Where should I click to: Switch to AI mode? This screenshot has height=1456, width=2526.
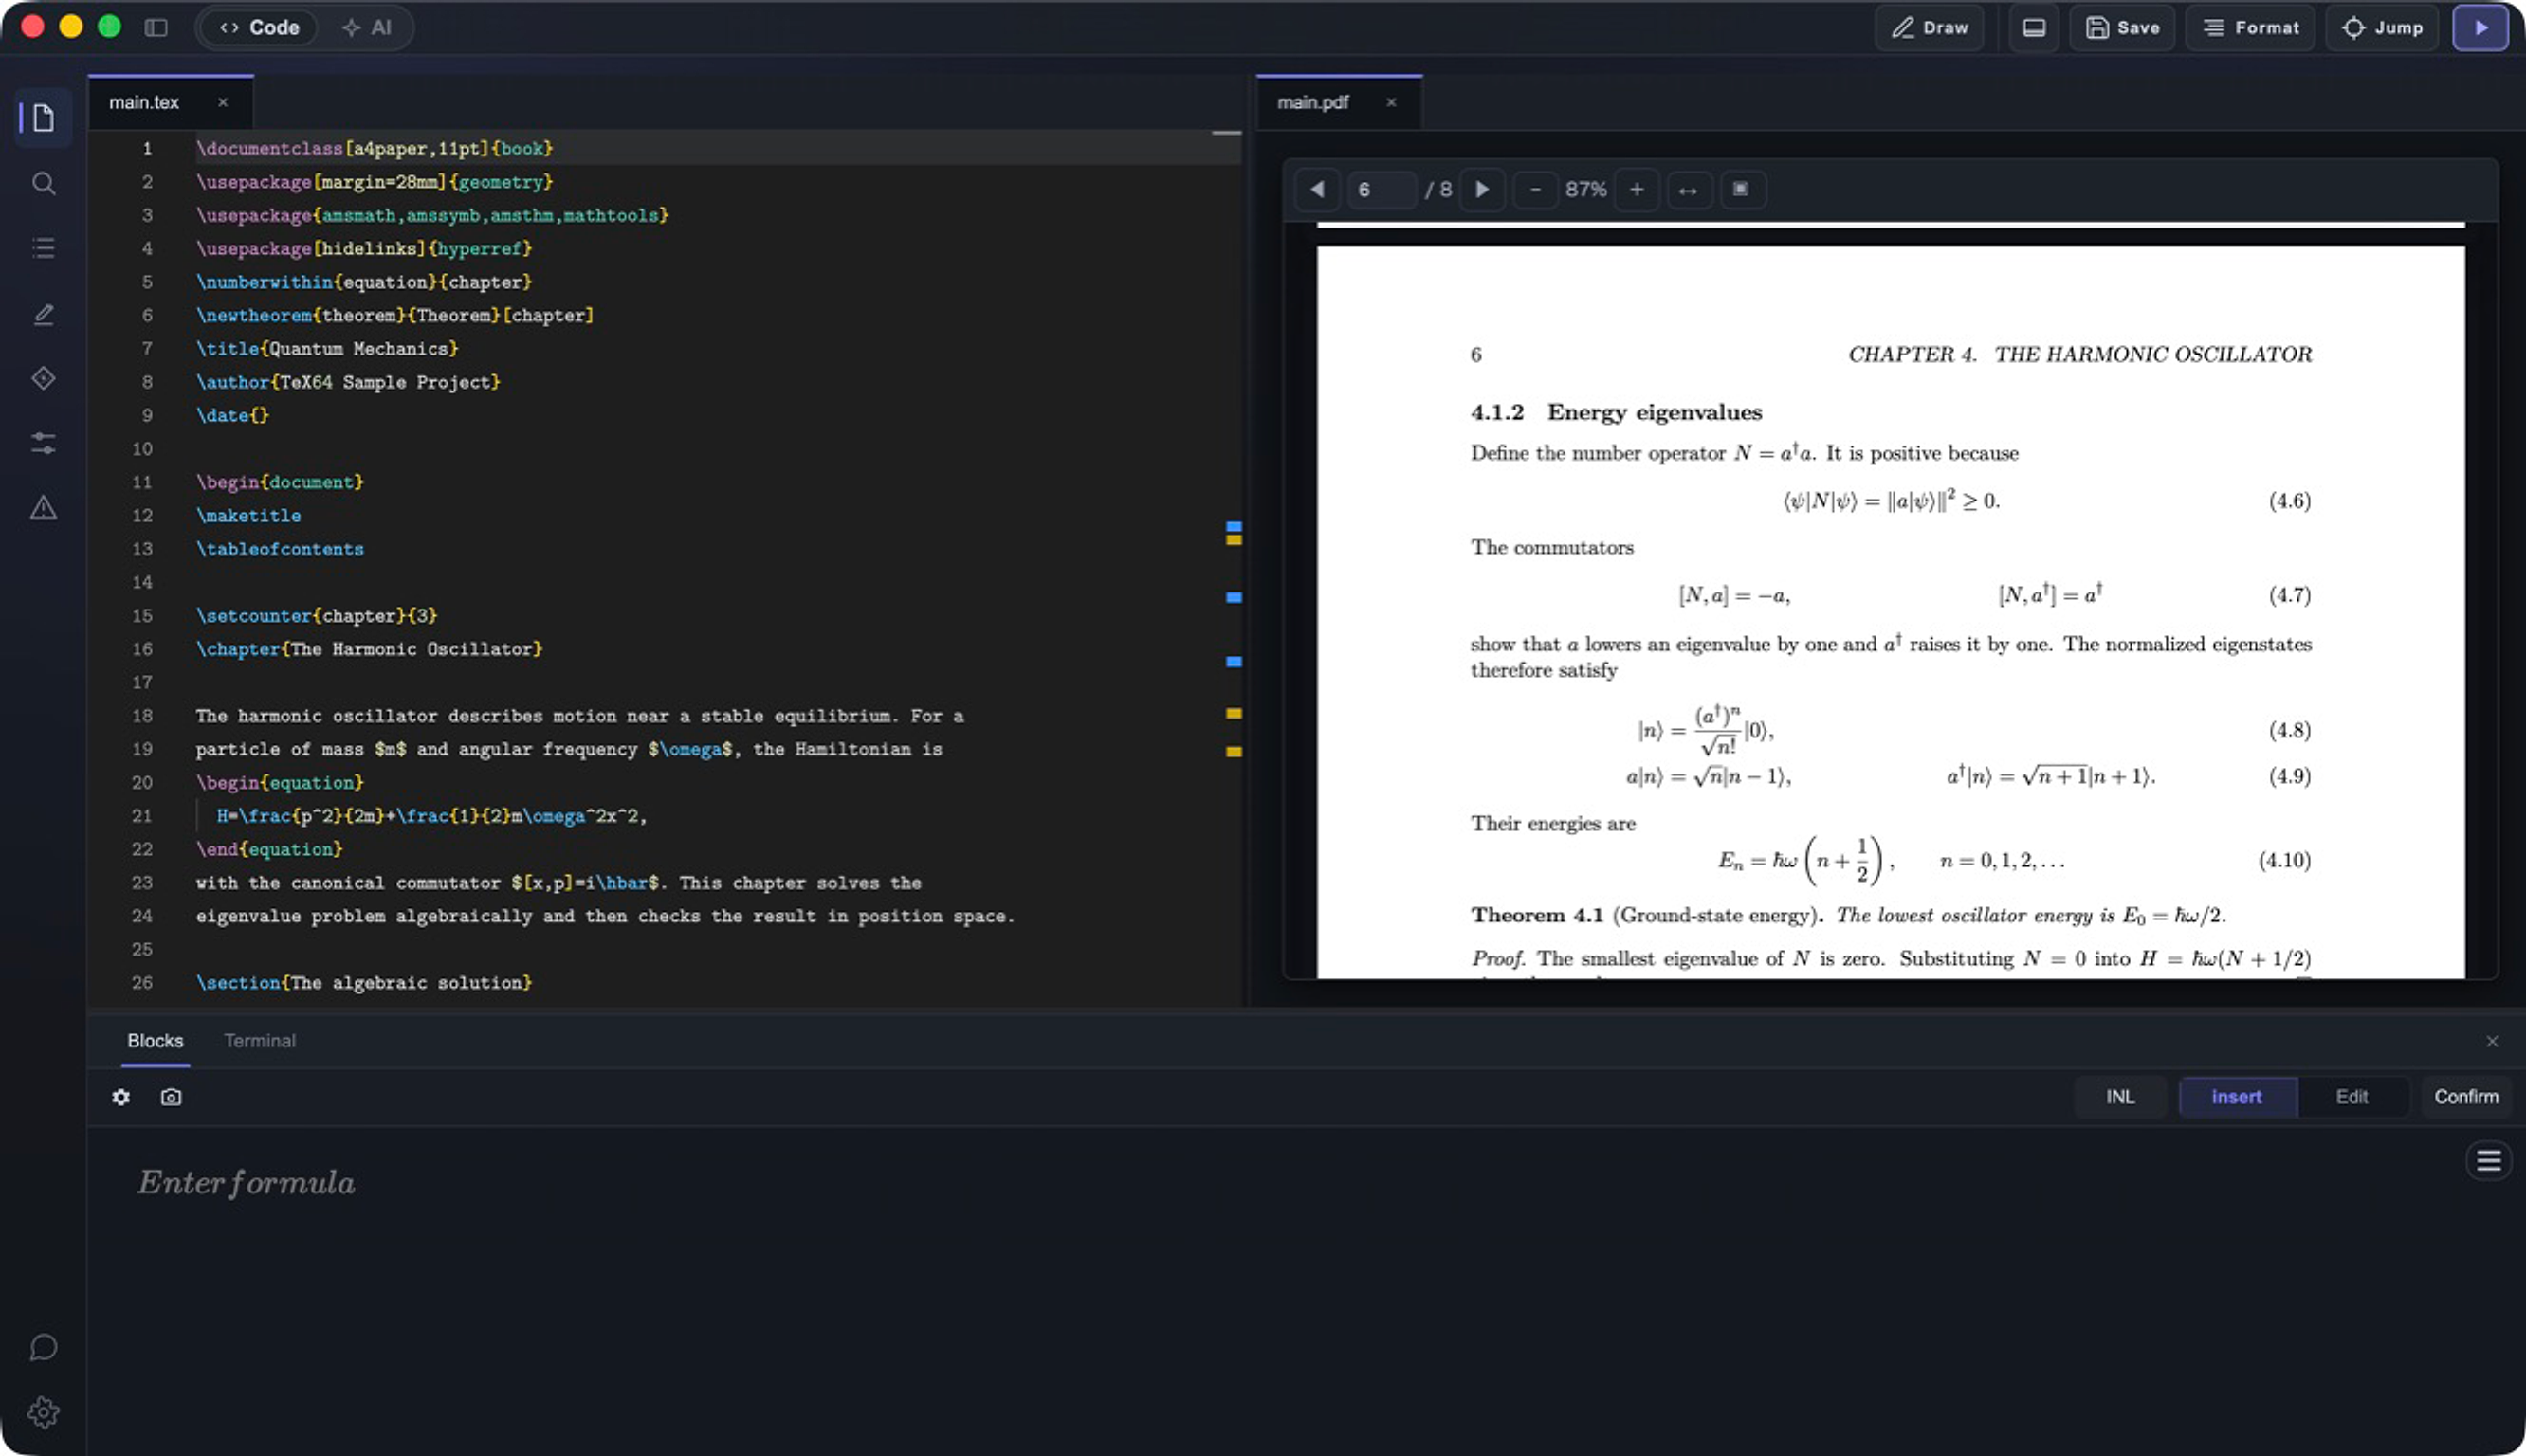point(367,28)
